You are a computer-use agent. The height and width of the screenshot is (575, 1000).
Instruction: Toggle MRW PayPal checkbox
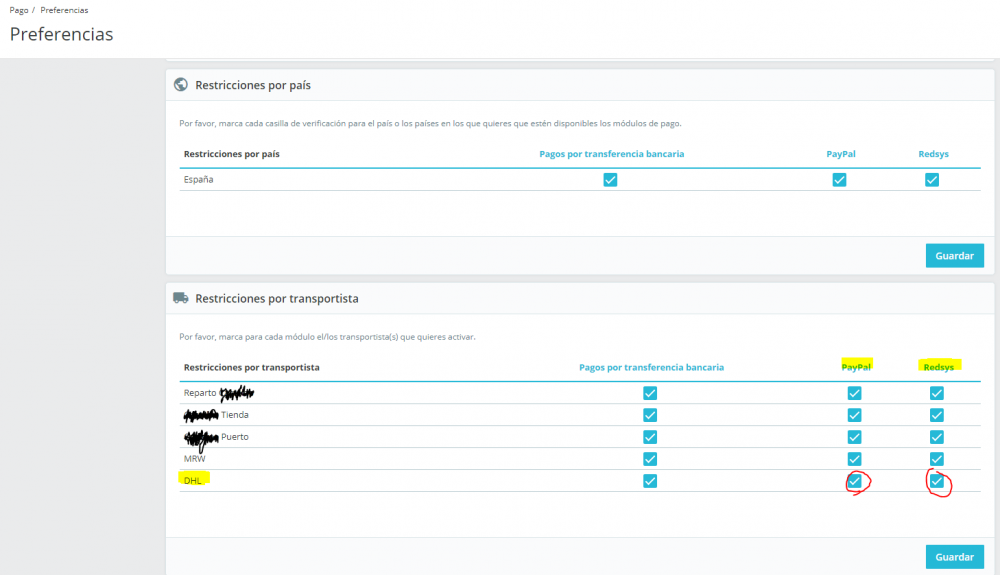tap(855, 459)
